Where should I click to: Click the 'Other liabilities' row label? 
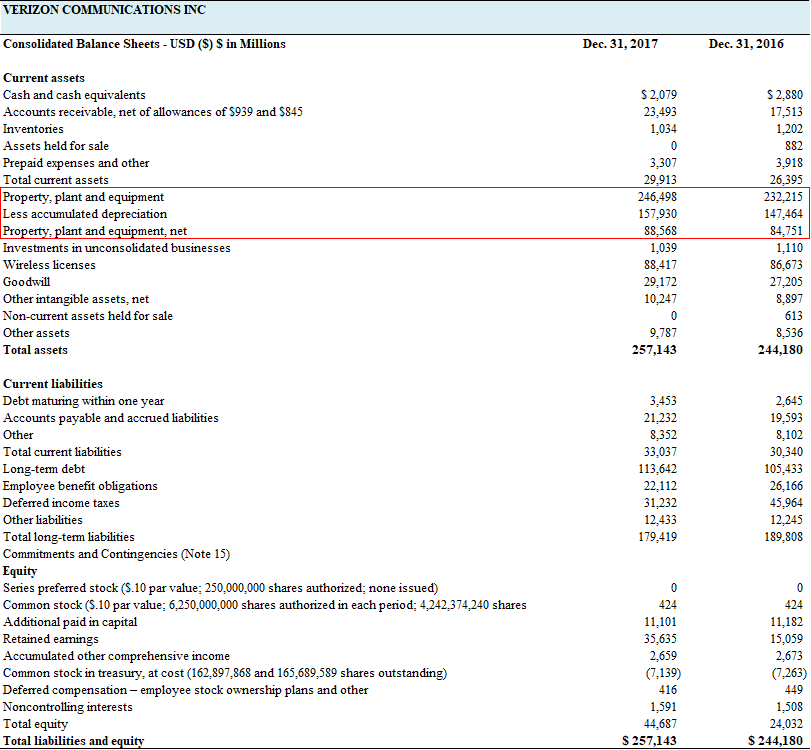click(x=43, y=520)
